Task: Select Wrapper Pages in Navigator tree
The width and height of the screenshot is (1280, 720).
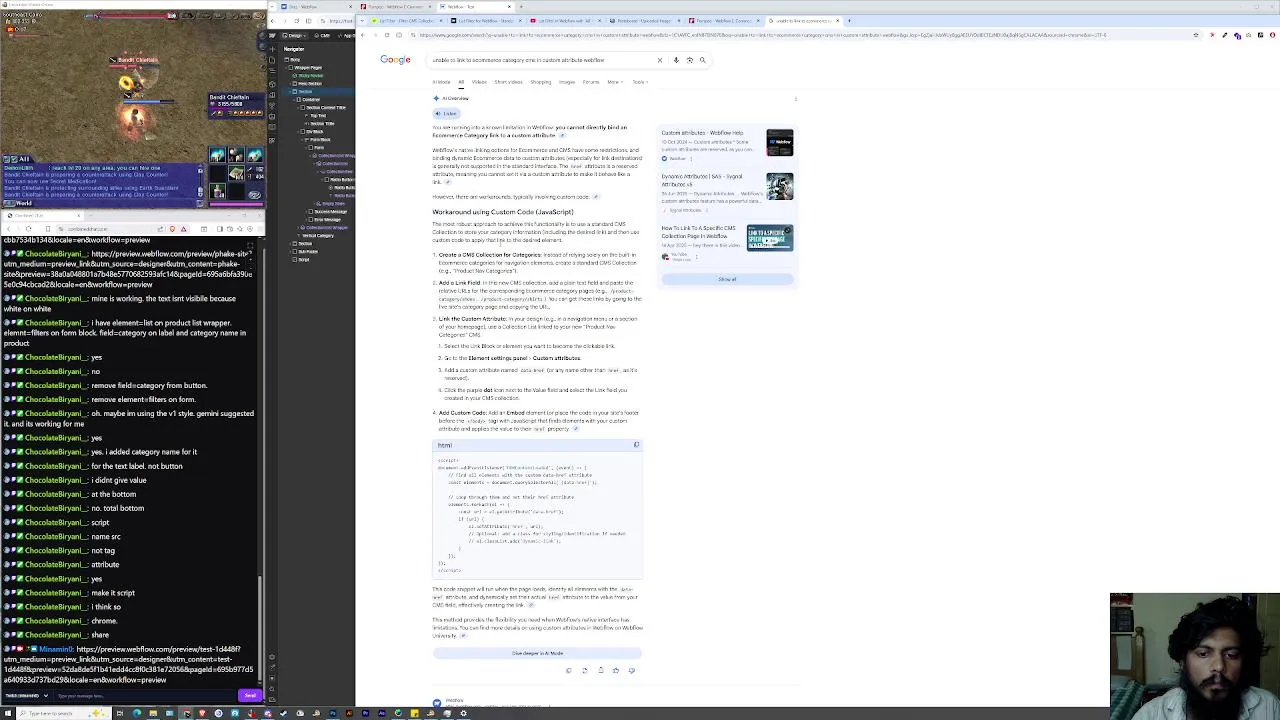Action: click(x=307, y=68)
